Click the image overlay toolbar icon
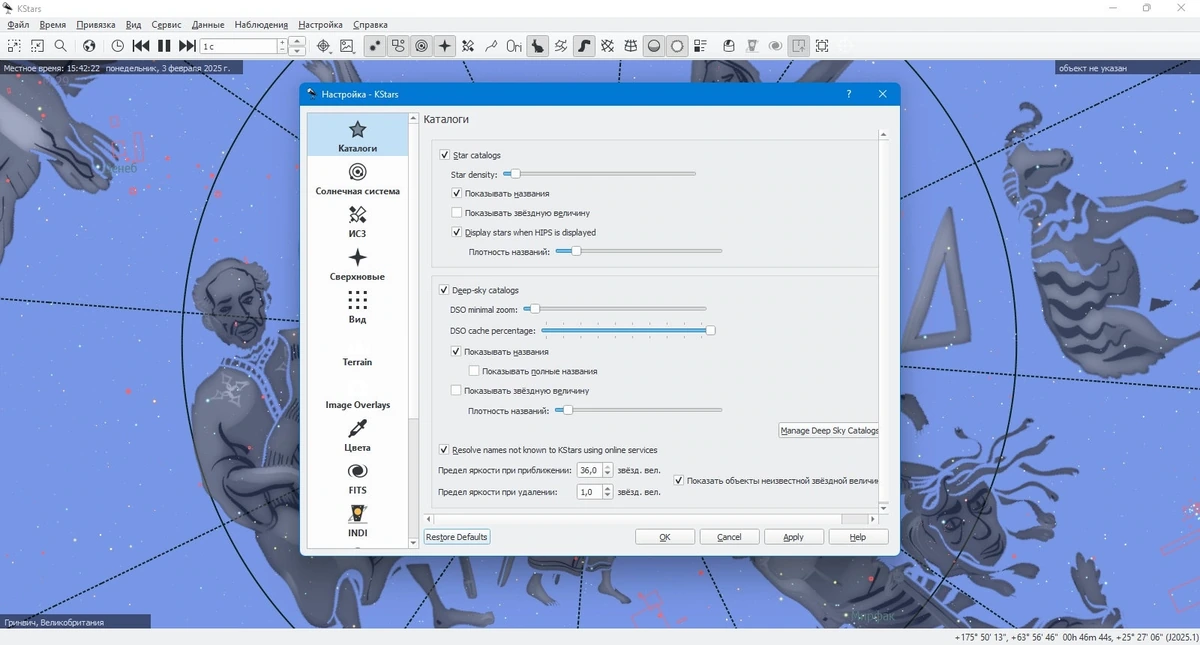The width and height of the screenshot is (1200, 645). [346, 45]
